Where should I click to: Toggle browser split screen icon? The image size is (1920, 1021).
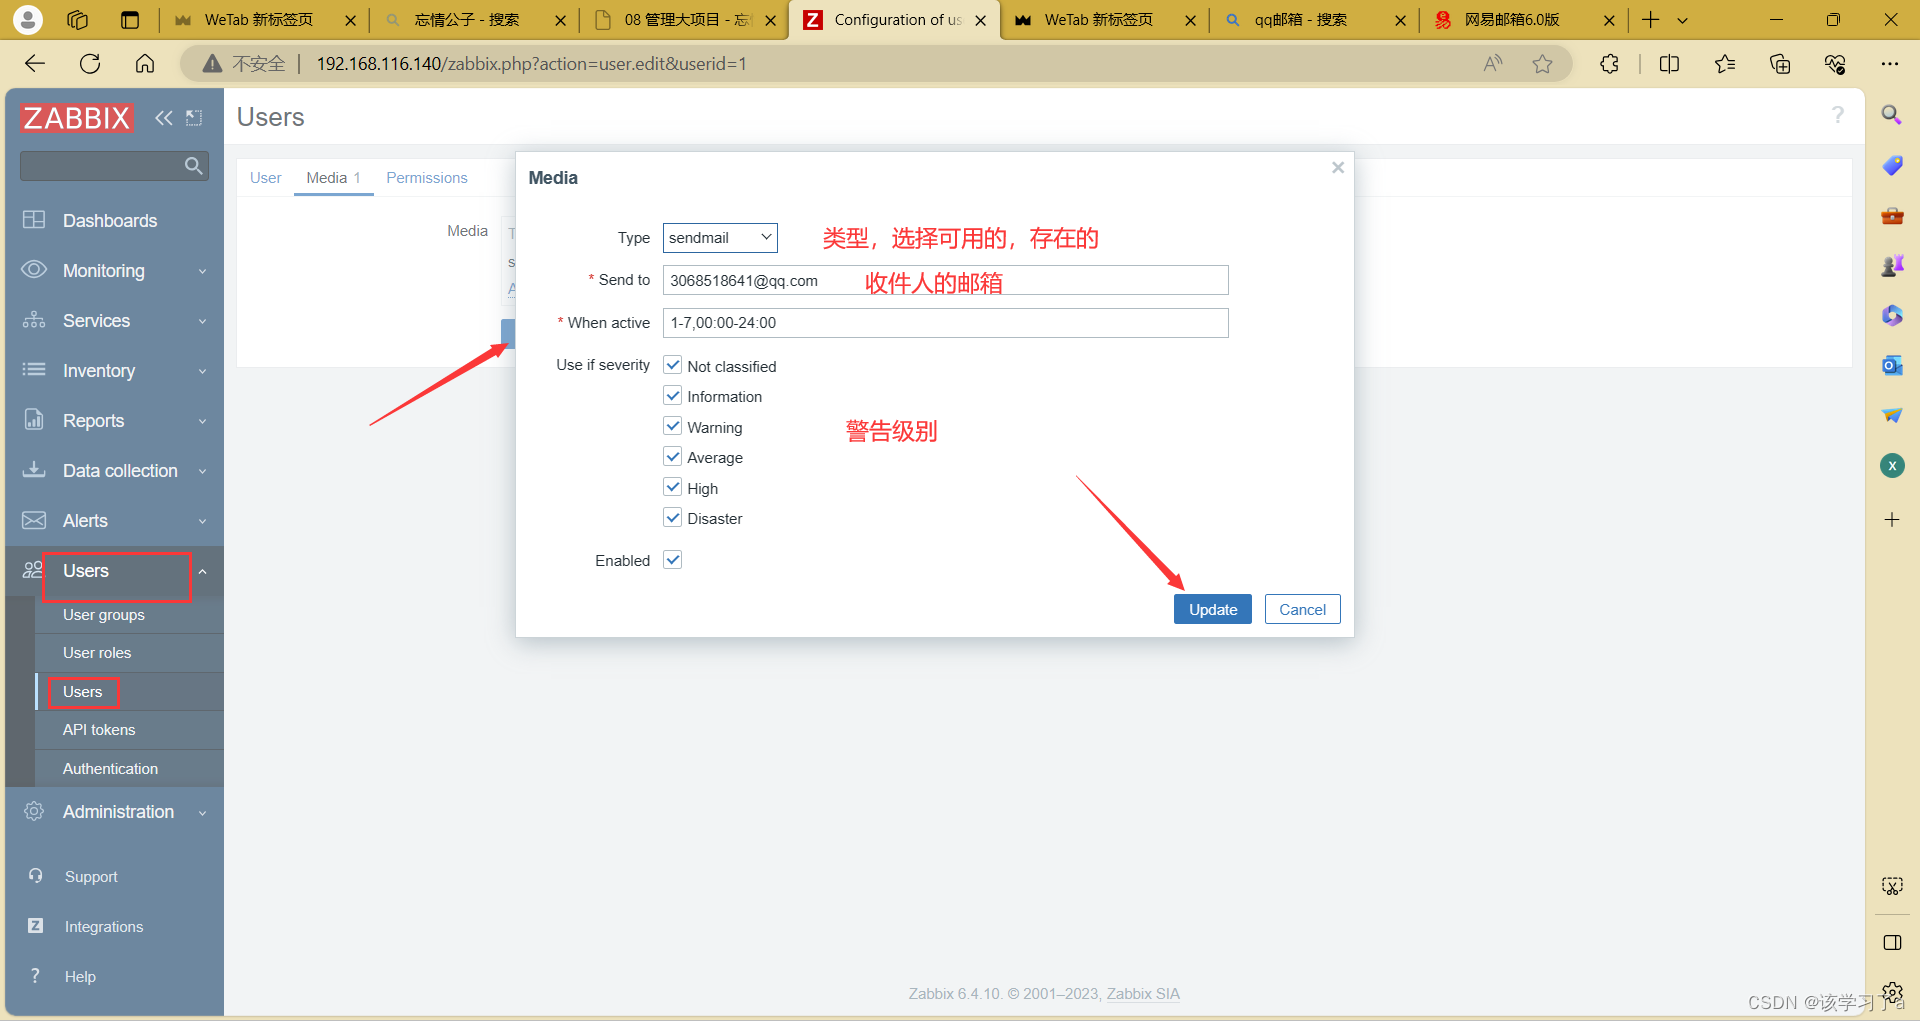(x=1669, y=64)
